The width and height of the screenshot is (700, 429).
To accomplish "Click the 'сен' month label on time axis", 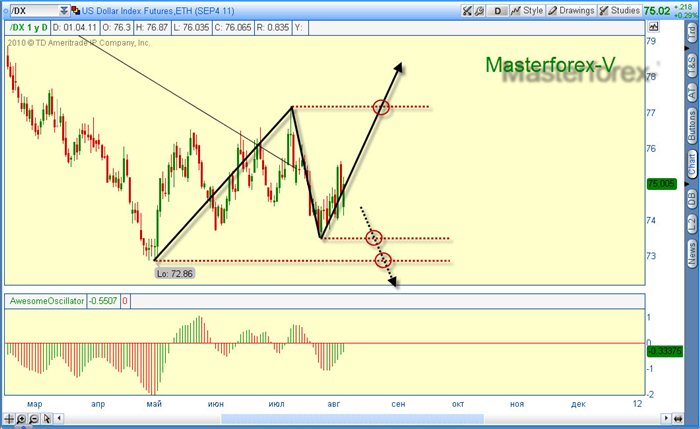I will [x=398, y=404].
